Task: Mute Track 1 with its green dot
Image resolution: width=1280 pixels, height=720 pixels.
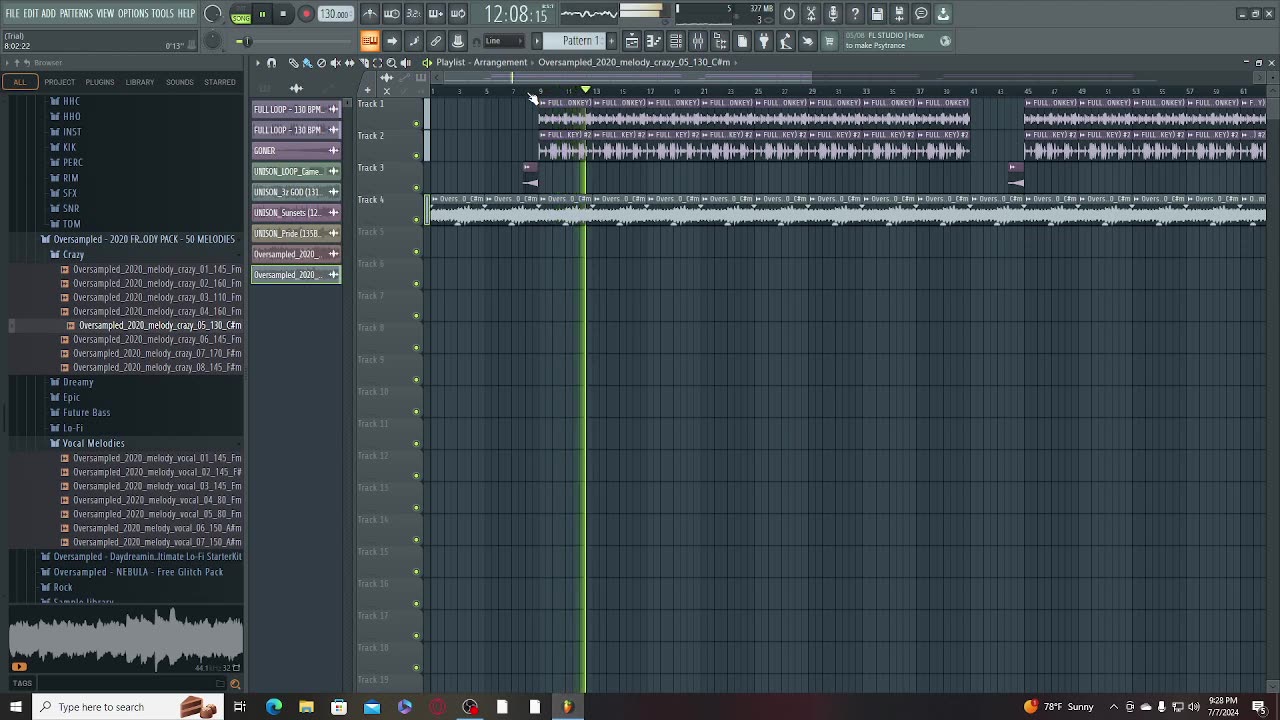Action: click(416, 124)
